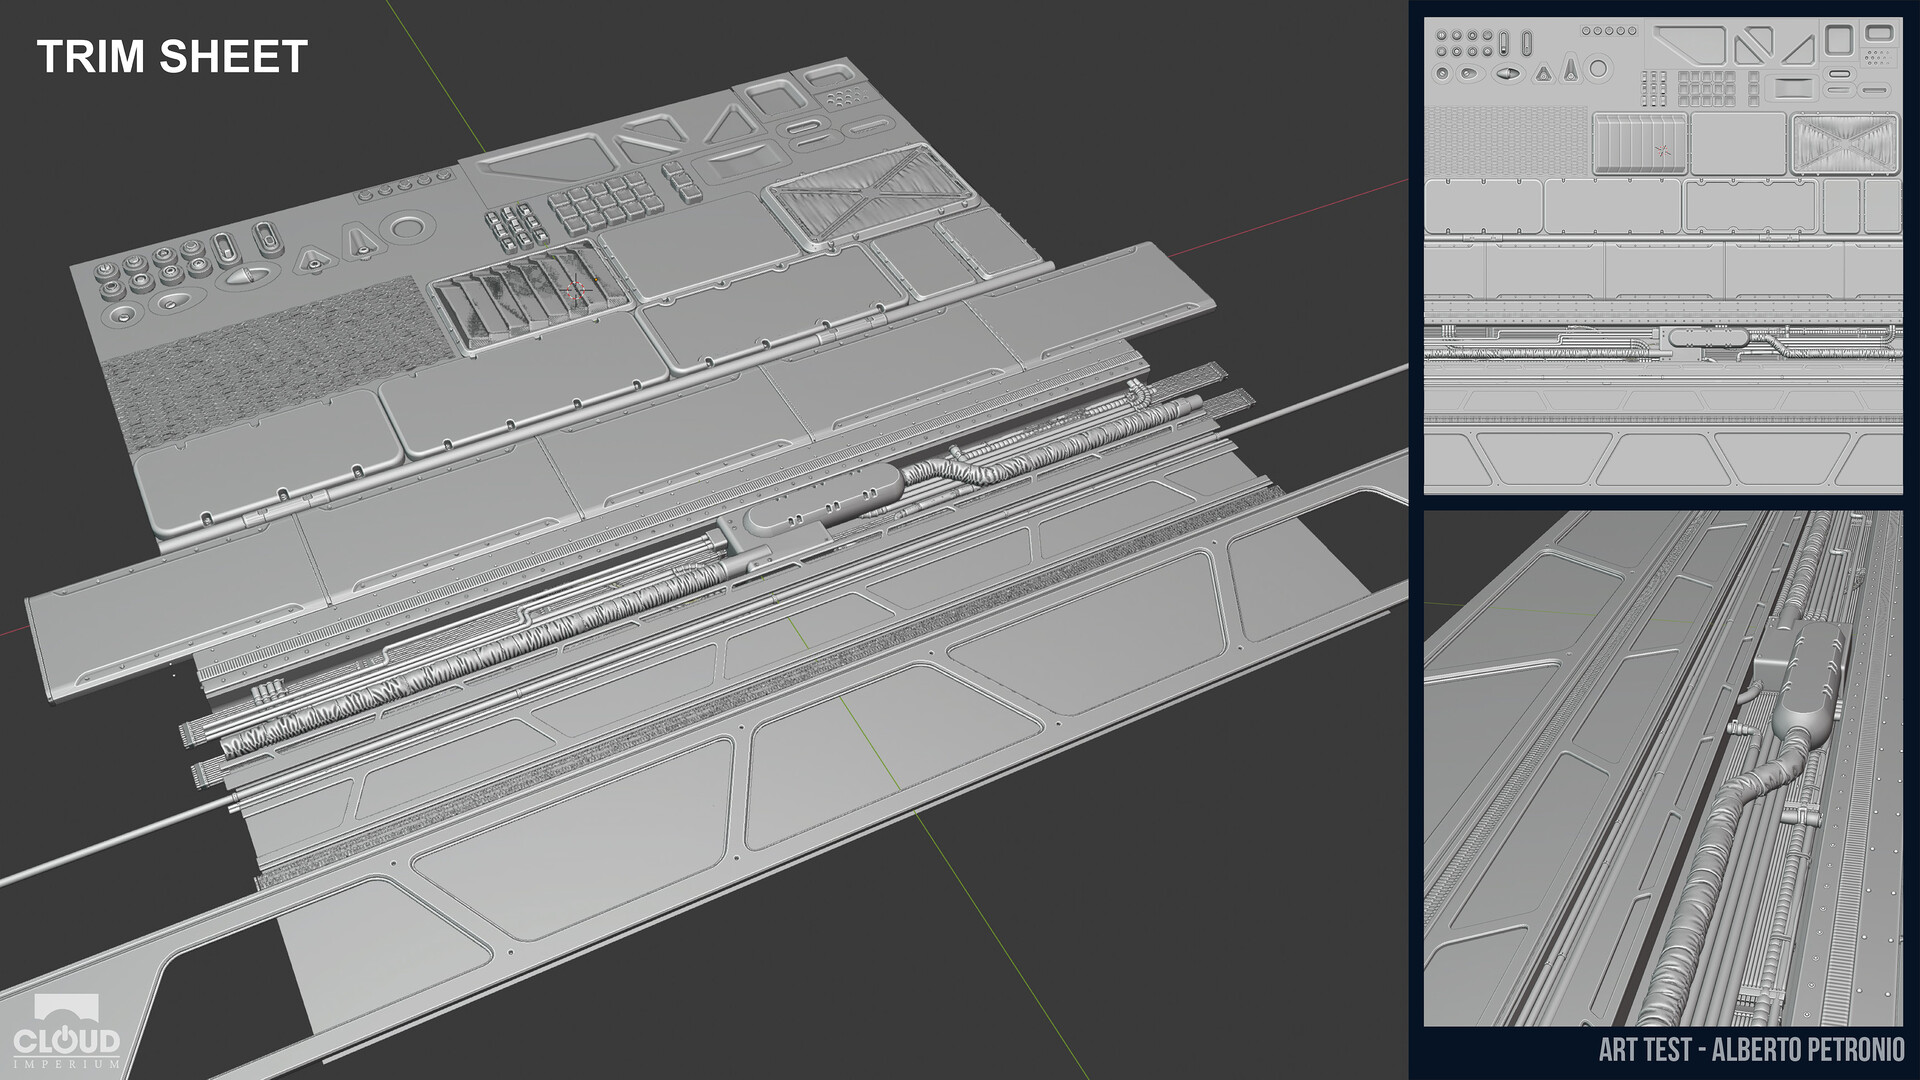Select the triangular frame cutout in main viewport

click(x=729, y=128)
